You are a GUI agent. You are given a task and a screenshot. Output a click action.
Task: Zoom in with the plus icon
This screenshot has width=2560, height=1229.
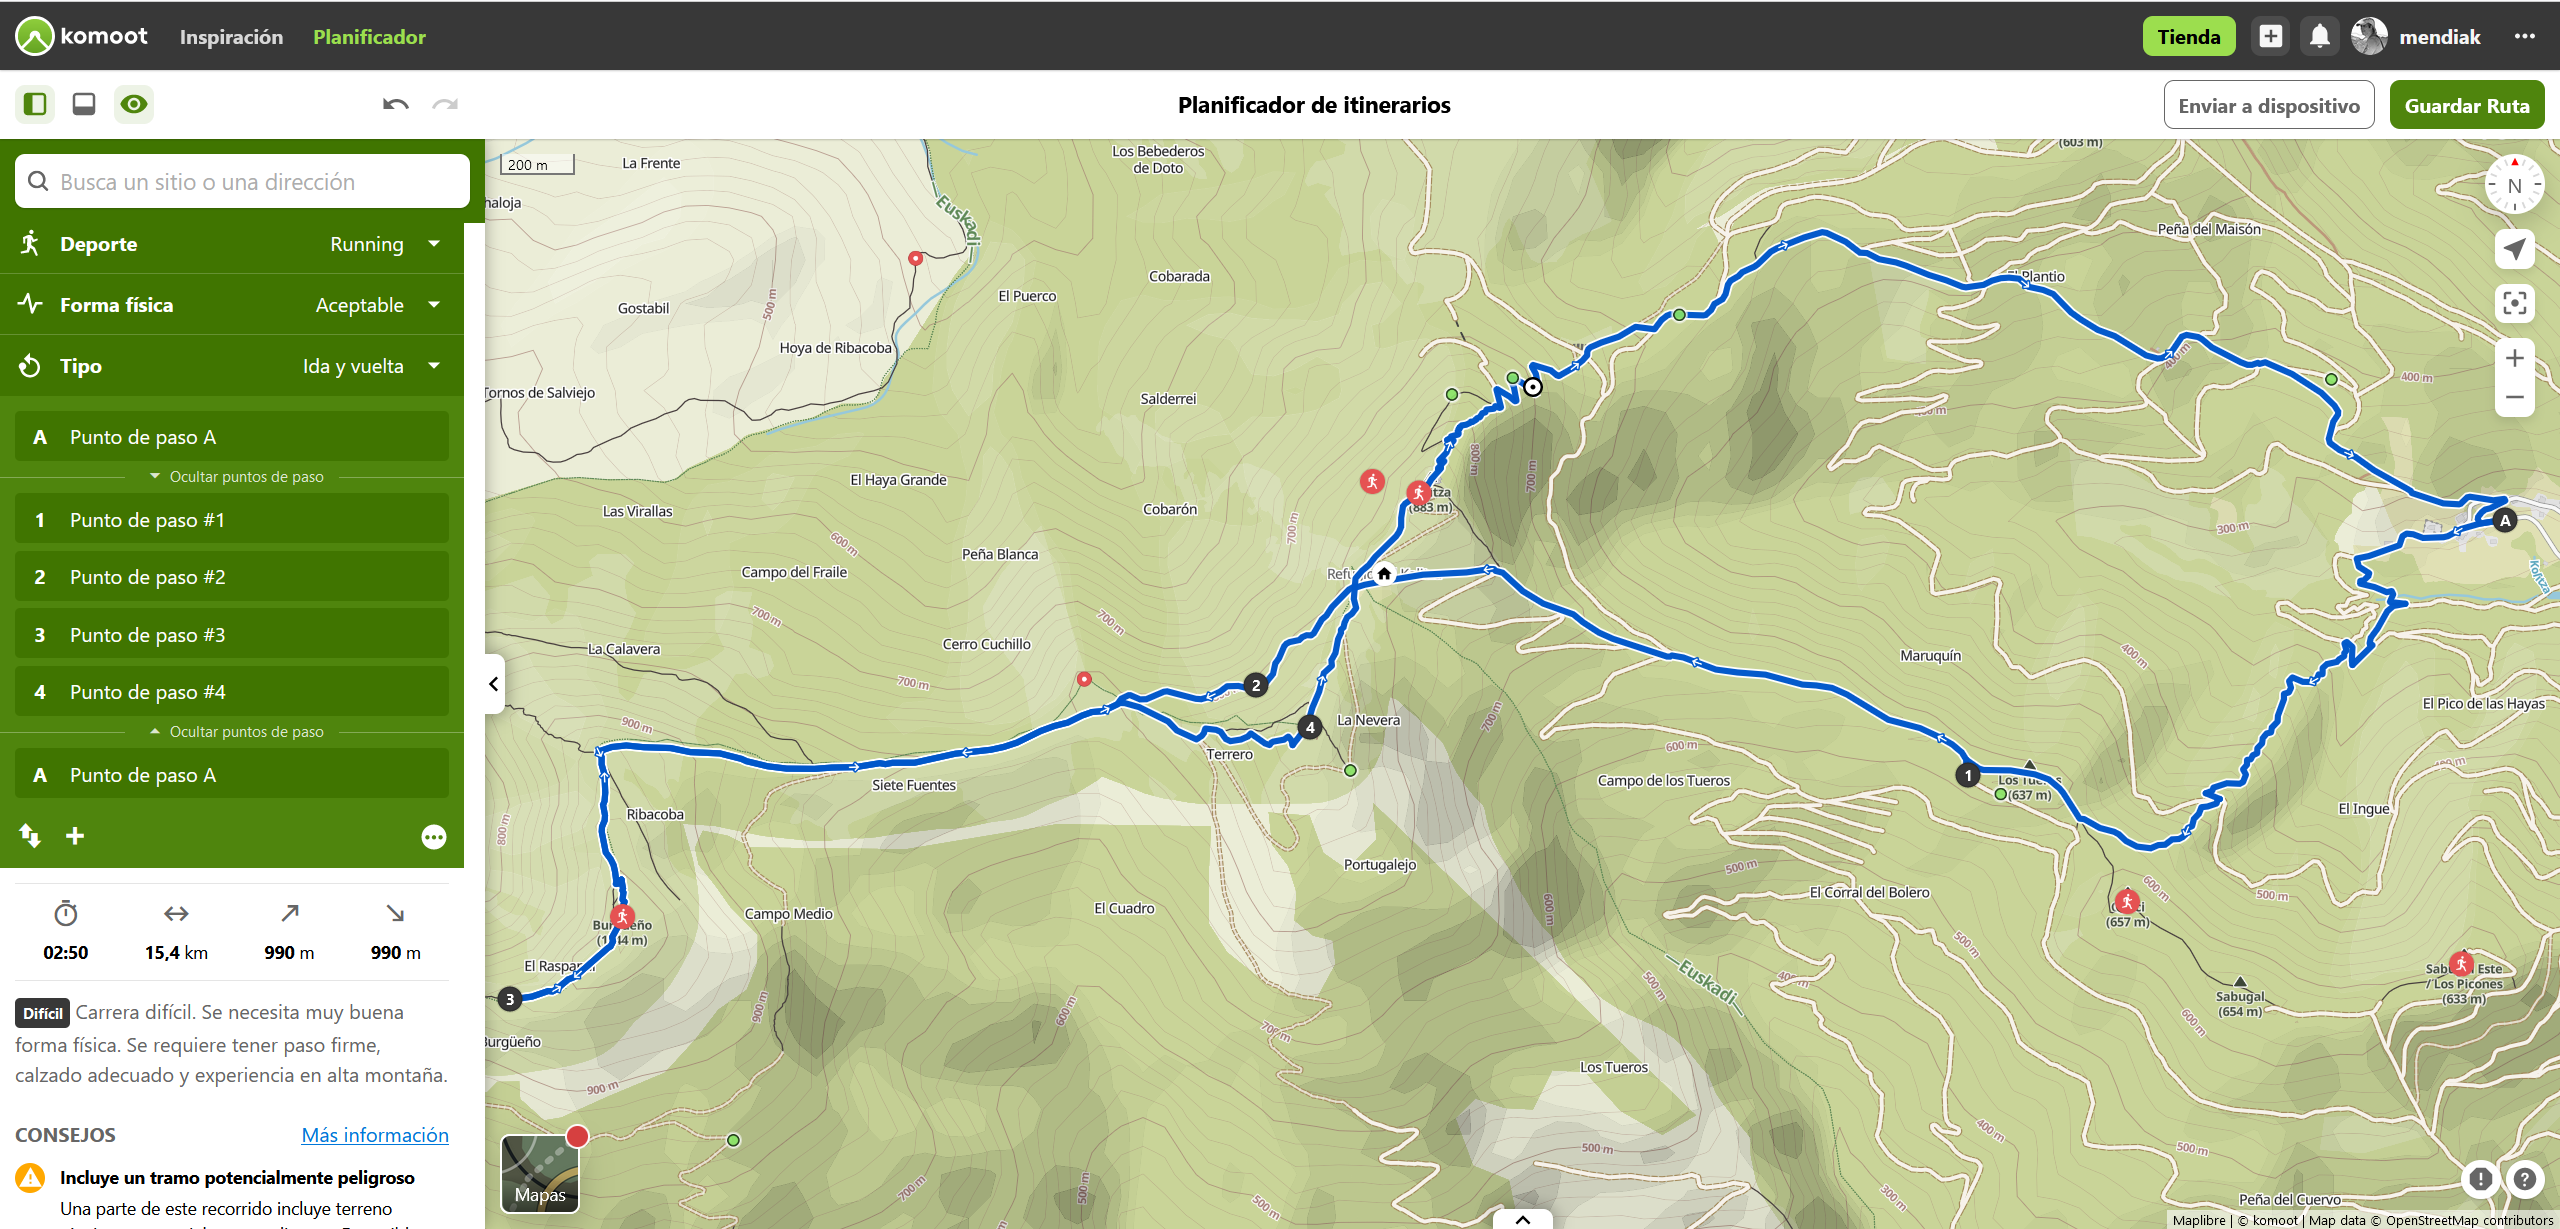coord(2514,358)
